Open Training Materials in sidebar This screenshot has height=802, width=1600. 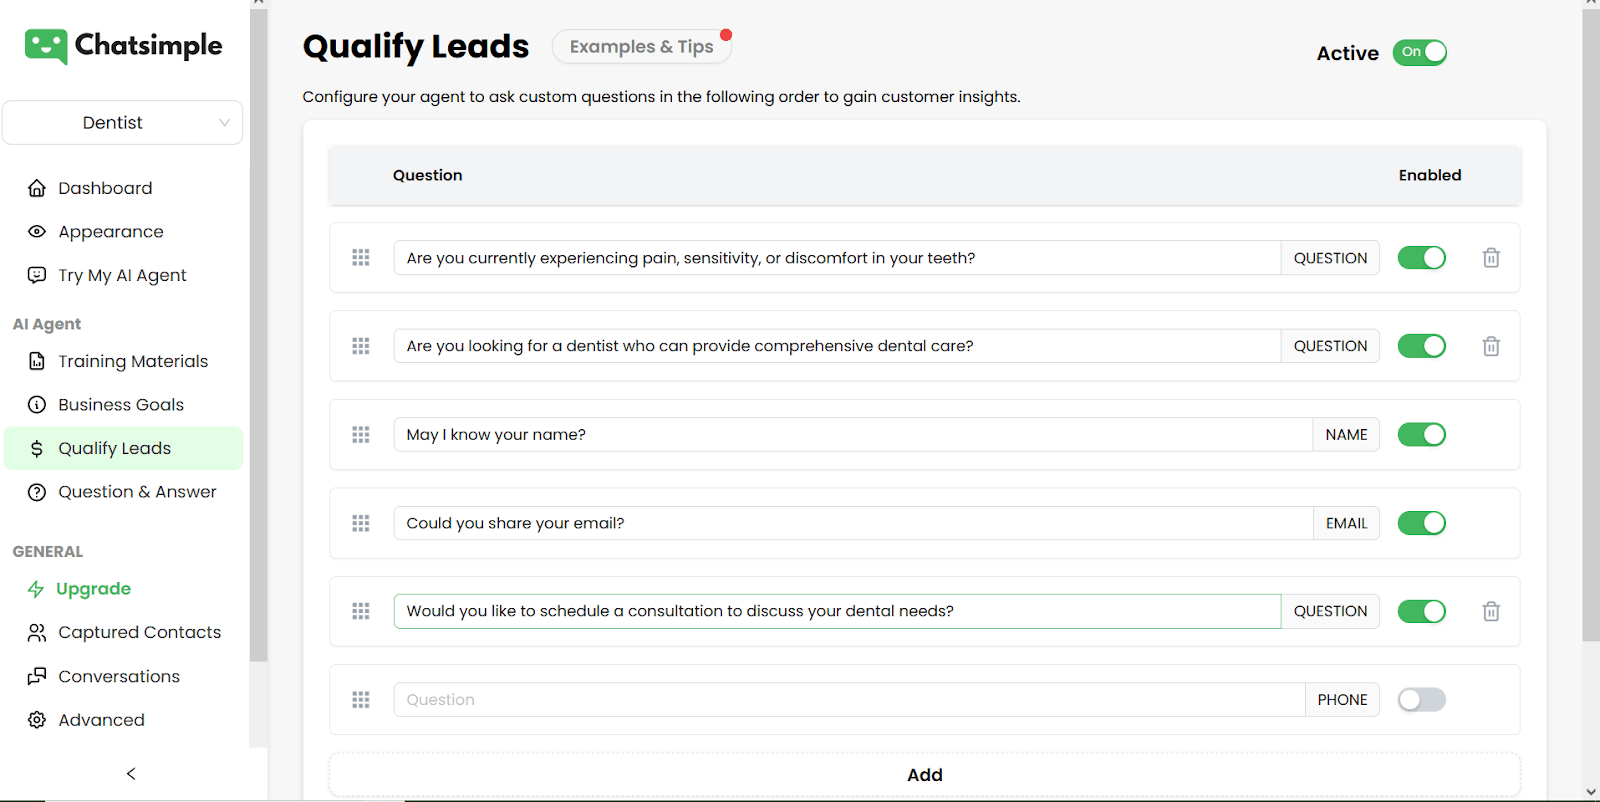pos(133,362)
